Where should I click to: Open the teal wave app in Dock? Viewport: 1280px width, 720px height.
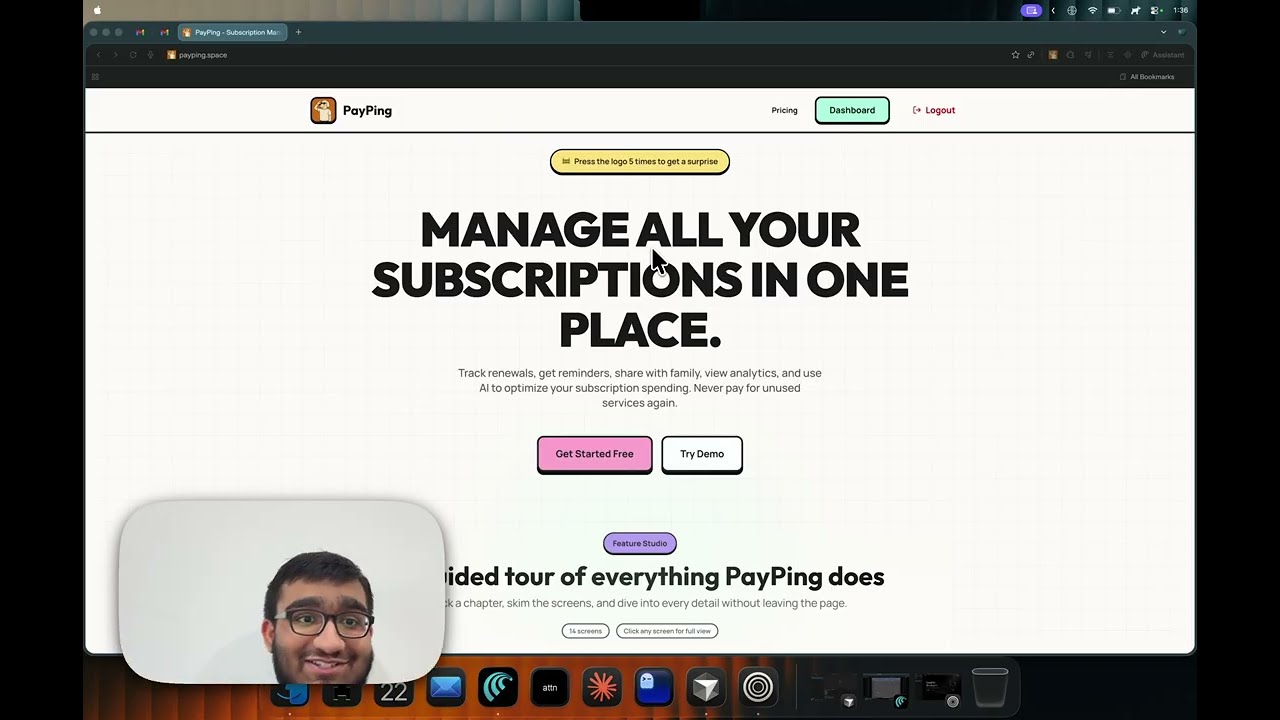(x=498, y=688)
